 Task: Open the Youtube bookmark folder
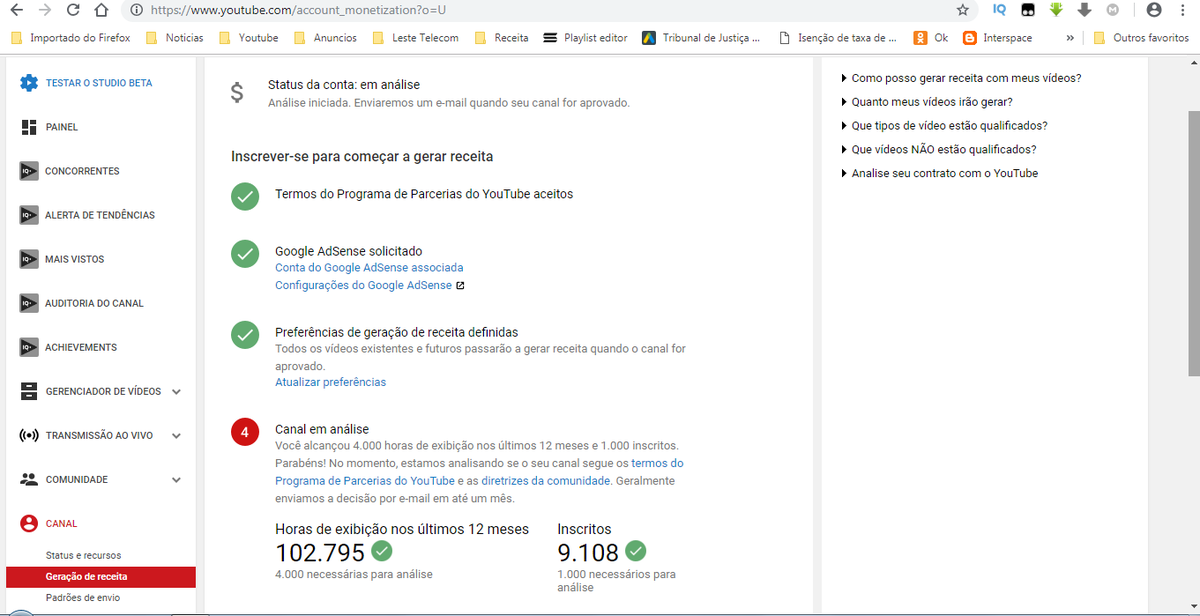tap(248, 37)
